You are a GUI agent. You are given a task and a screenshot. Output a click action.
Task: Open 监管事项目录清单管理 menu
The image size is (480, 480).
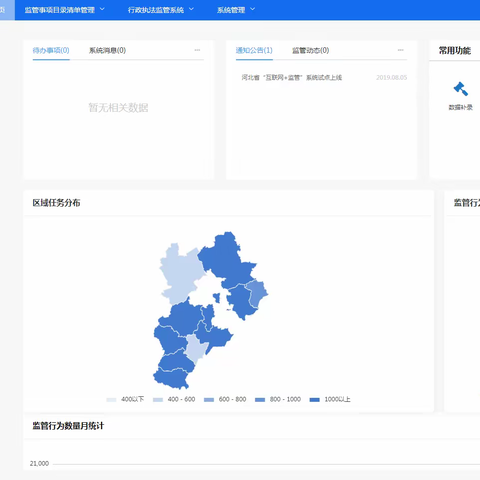click(x=60, y=10)
